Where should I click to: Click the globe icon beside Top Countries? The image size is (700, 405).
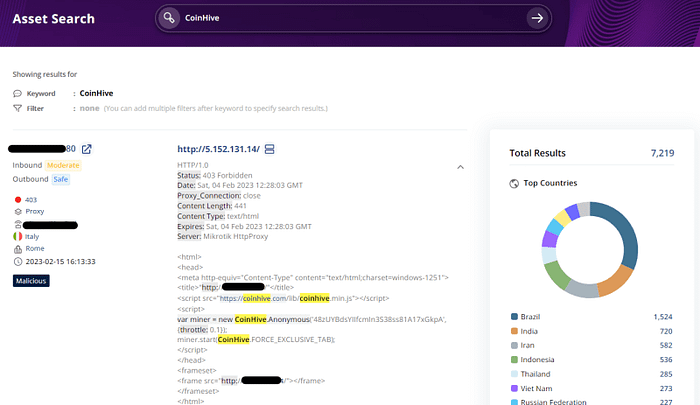[x=514, y=184]
